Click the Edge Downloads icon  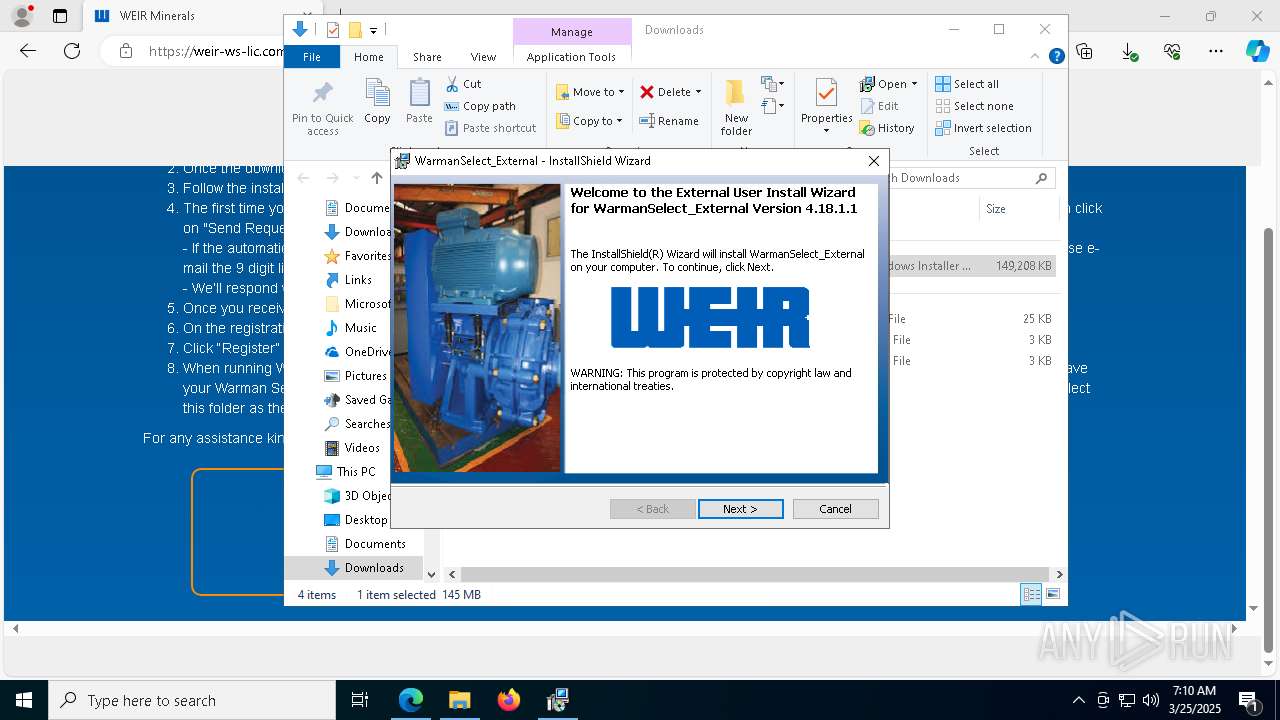[x=1129, y=51]
